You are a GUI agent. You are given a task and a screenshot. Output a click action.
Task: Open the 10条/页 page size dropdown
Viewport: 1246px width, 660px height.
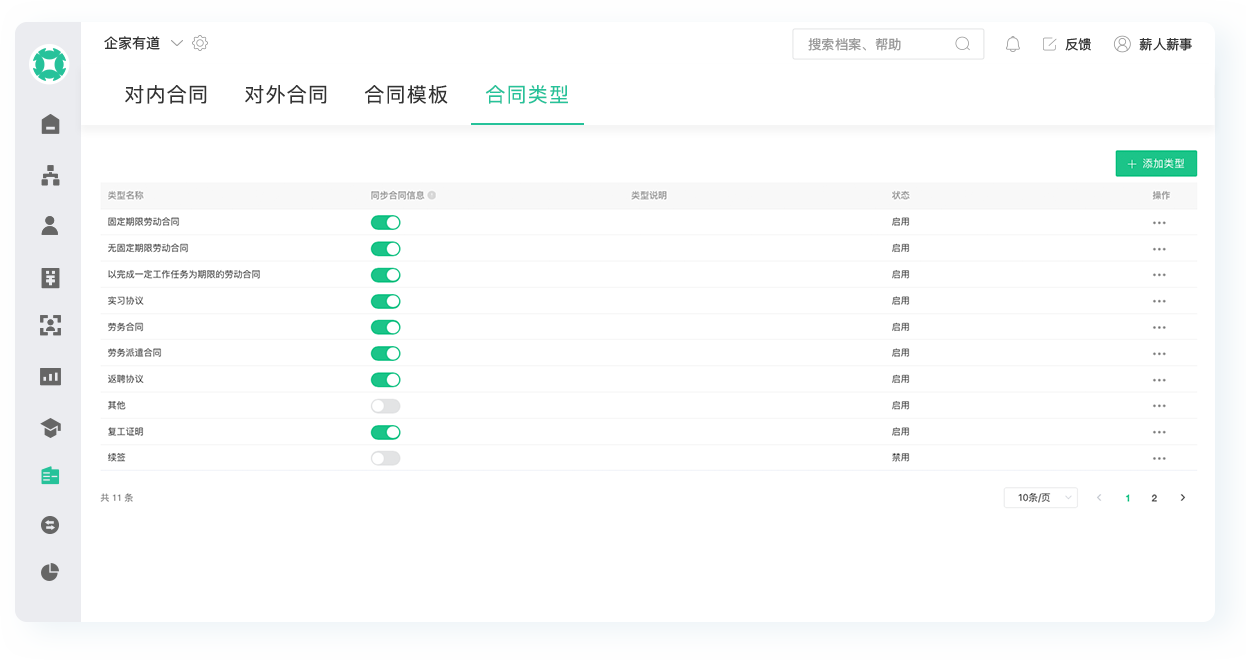click(1040, 497)
